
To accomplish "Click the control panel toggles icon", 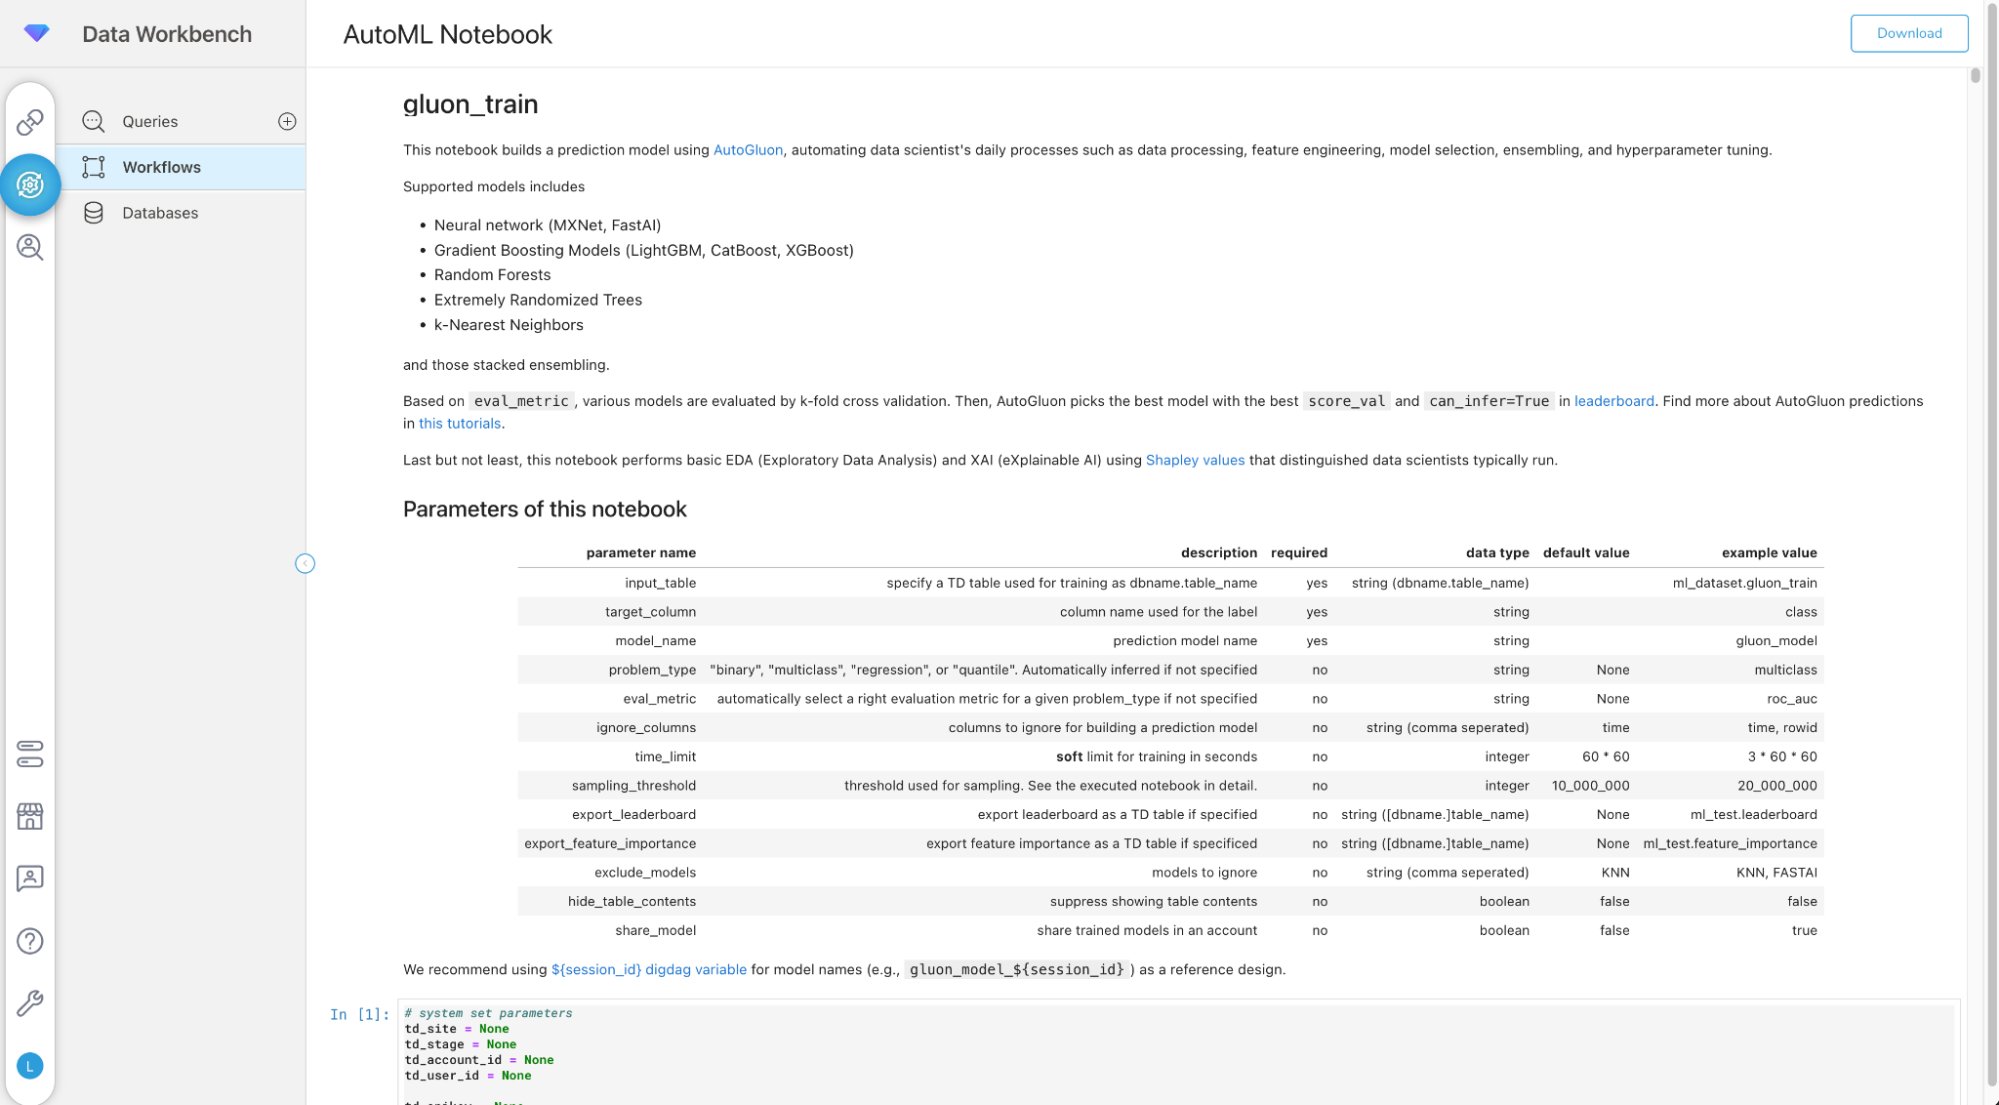I will click(30, 754).
